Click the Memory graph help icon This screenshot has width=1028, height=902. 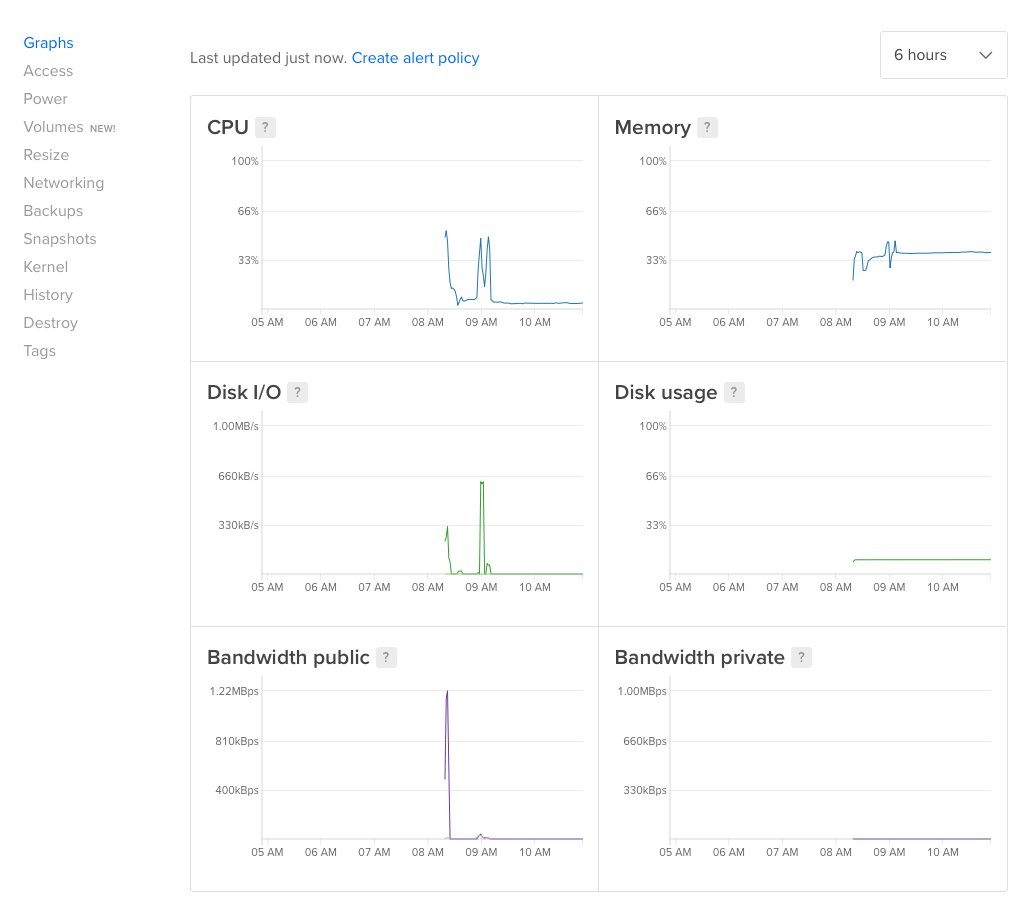tap(707, 127)
